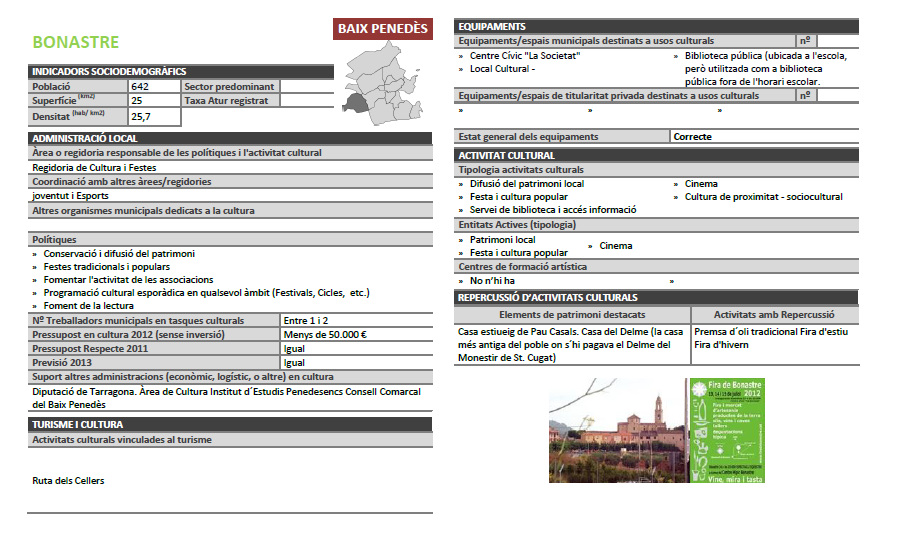Click the Baix Penedès comarca map
This screenshot has width=902, height=534.
pyautogui.click(x=383, y=83)
